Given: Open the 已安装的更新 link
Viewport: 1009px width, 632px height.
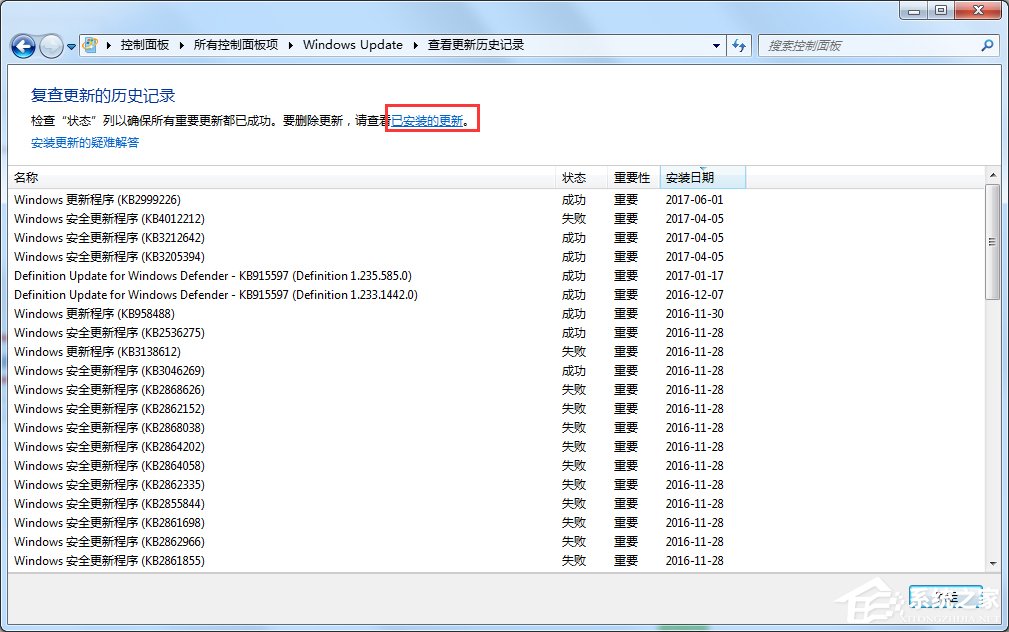Looking at the screenshot, I should tap(428, 121).
